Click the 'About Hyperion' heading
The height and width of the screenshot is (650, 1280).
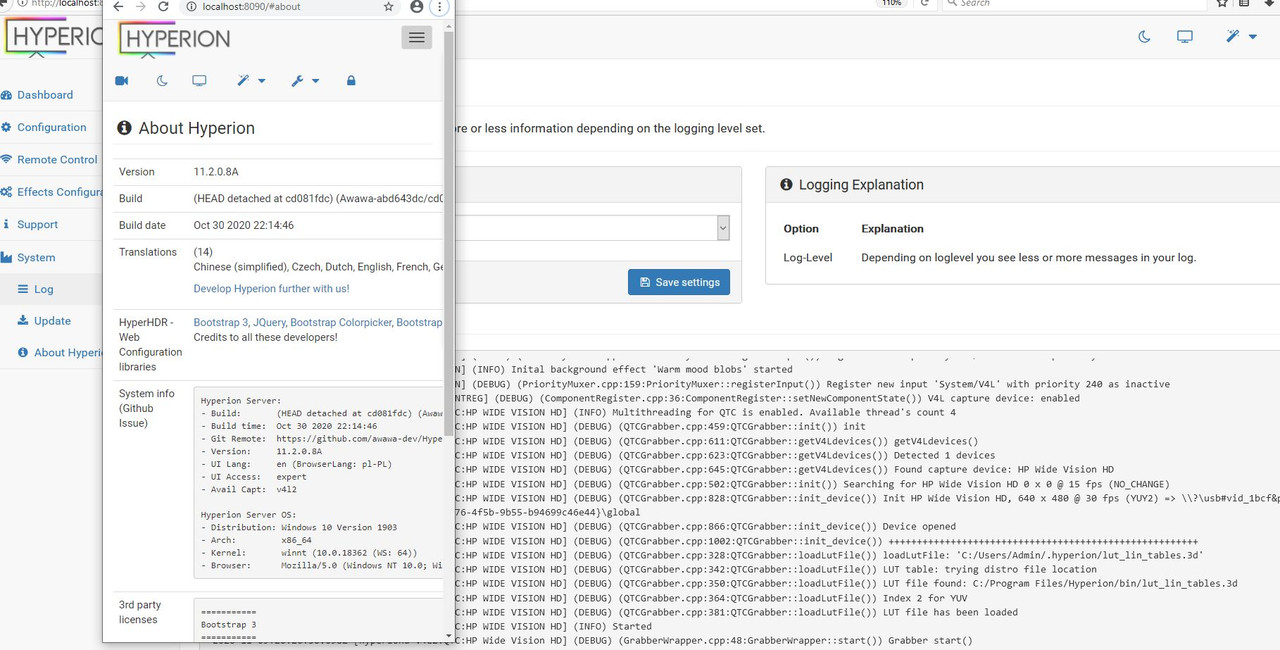[196, 128]
